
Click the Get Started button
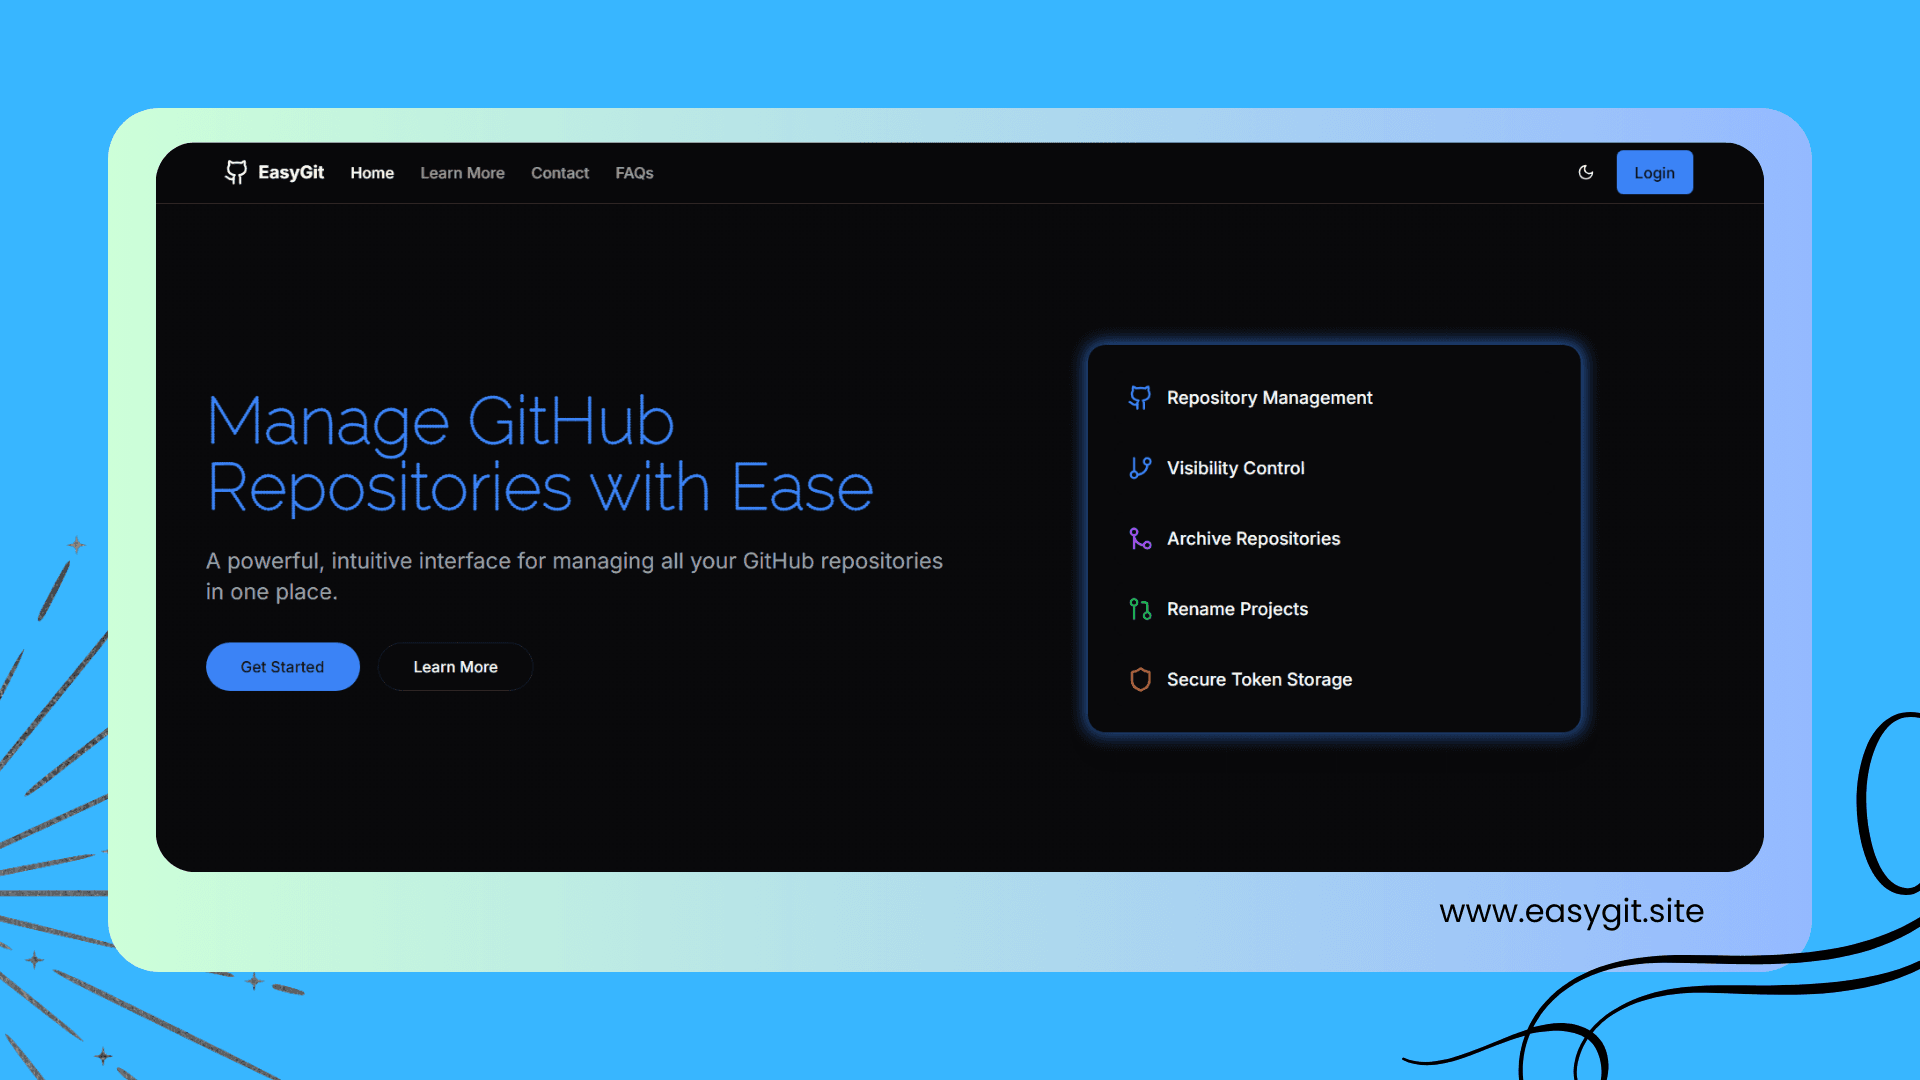click(282, 667)
